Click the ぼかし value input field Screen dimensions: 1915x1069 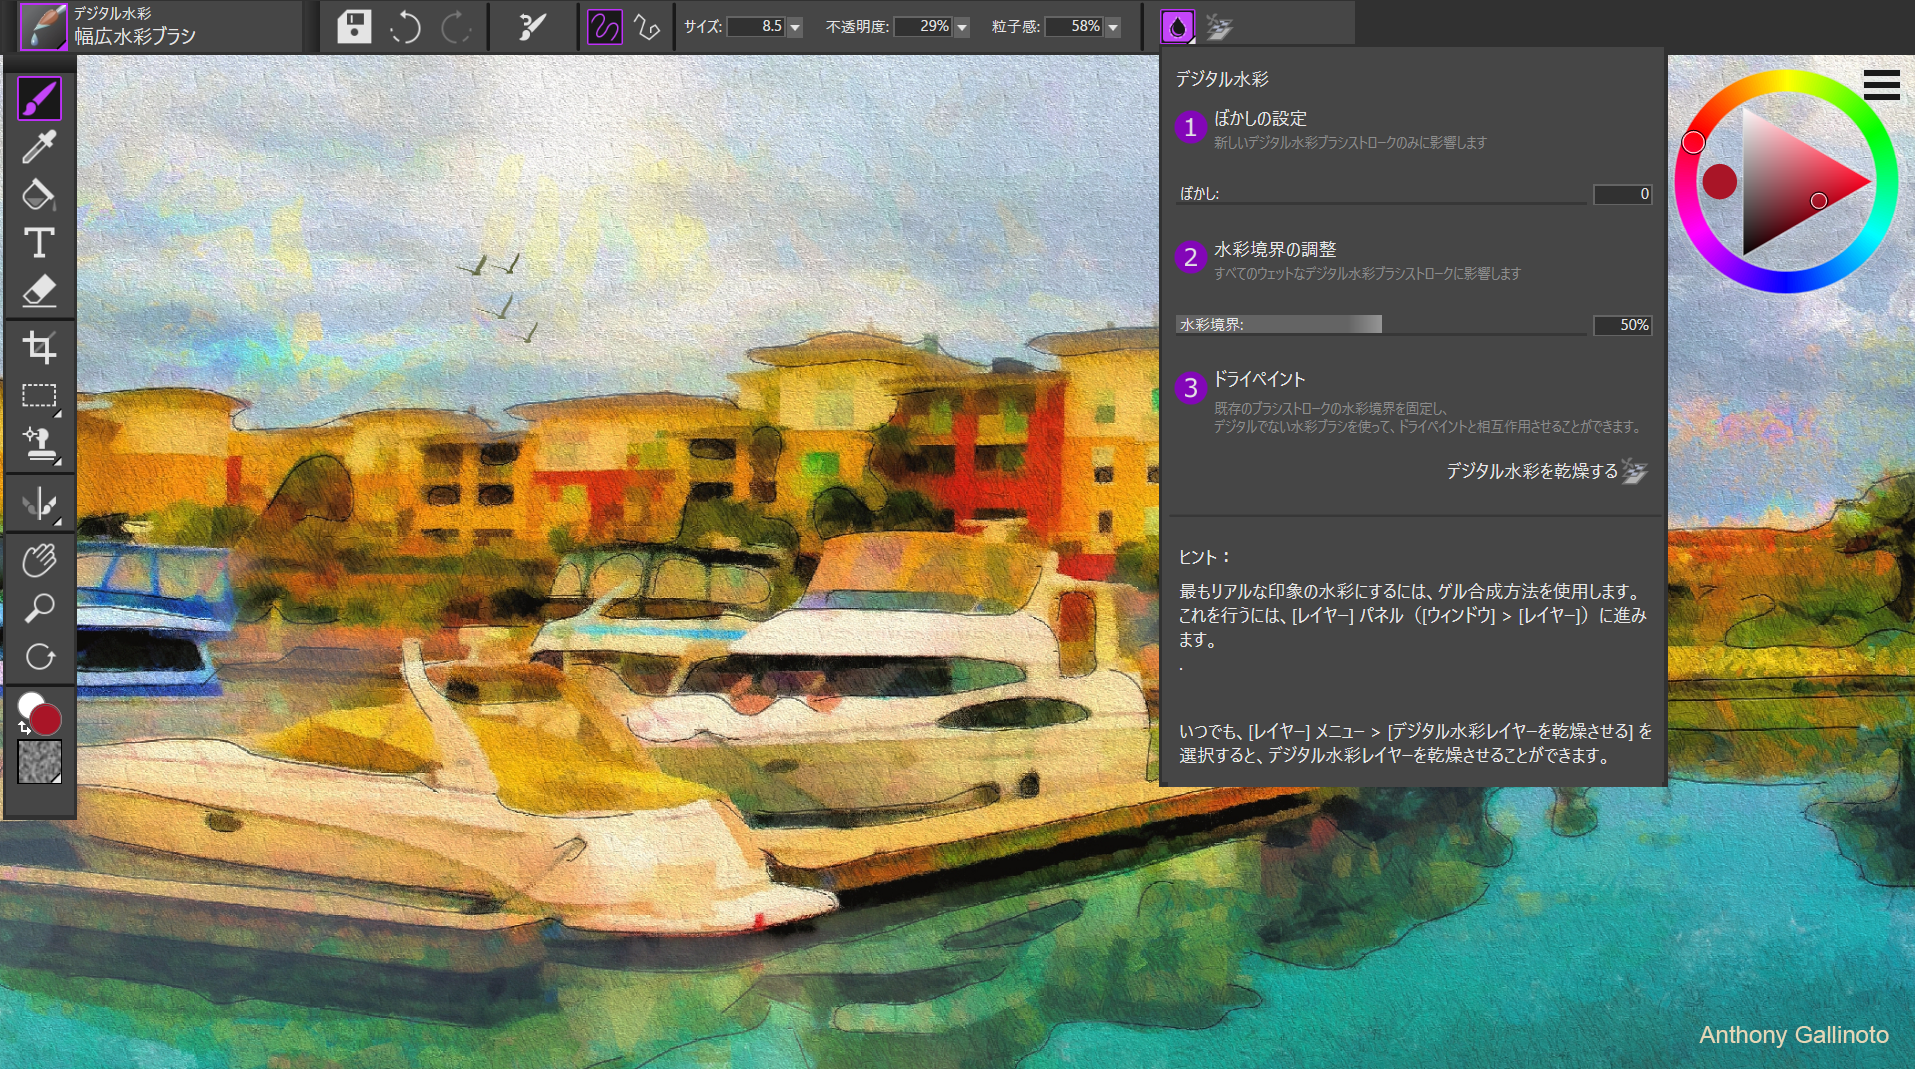[1621, 194]
